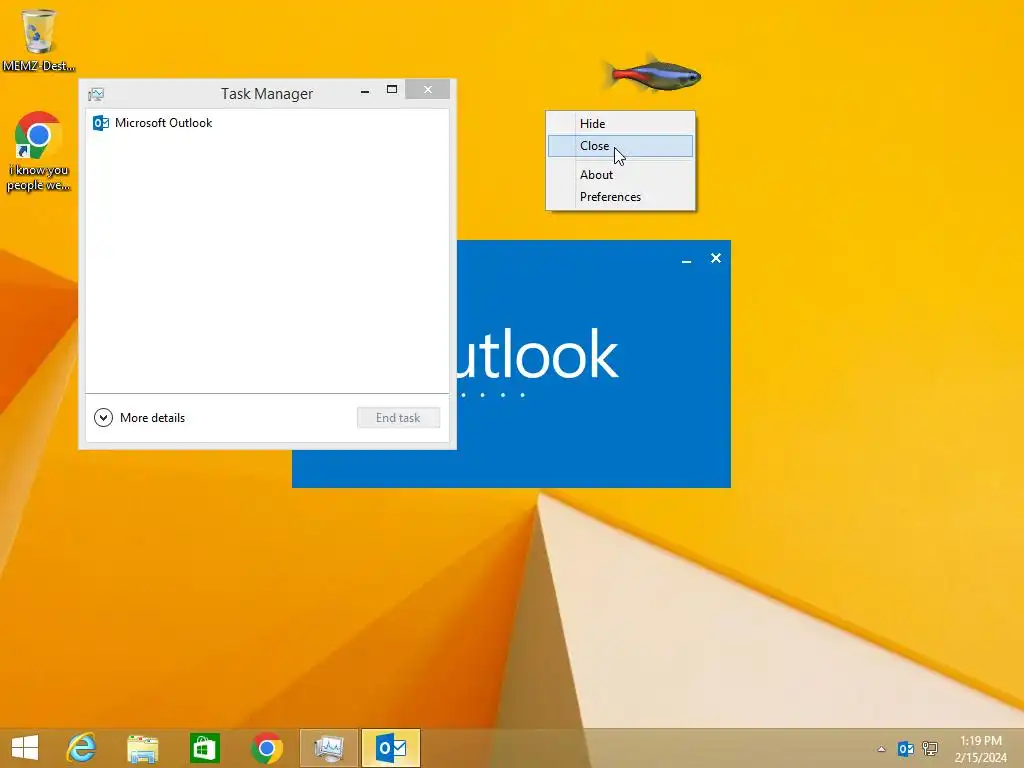Image resolution: width=1024 pixels, height=768 pixels.
Task: Switch to Task Manager taskbar button
Action: pos(328,748)
